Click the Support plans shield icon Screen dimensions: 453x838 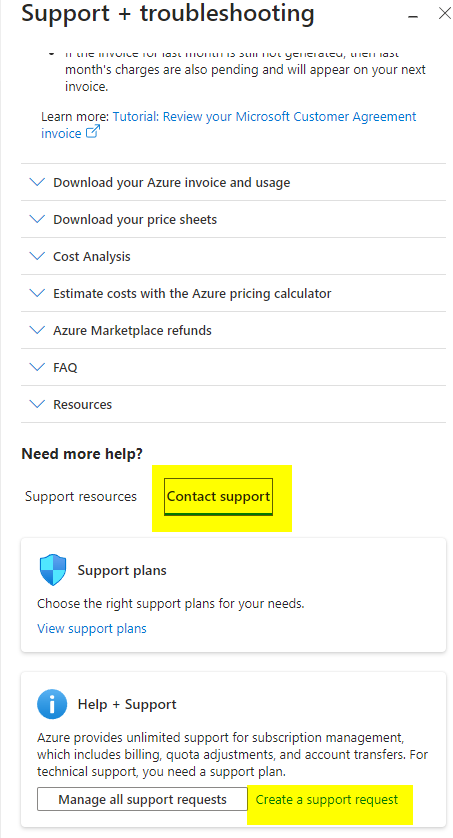pos(53,570)
